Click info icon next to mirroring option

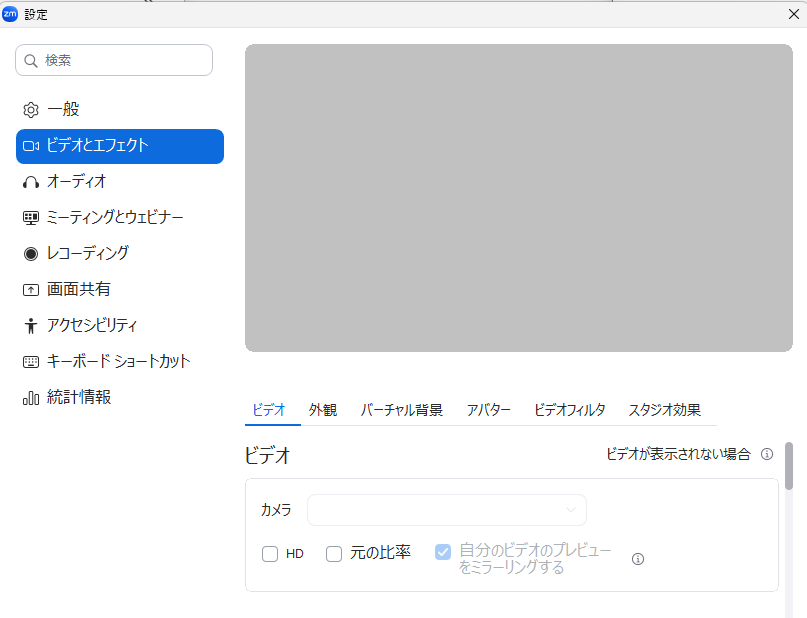[x=638, y=559]
